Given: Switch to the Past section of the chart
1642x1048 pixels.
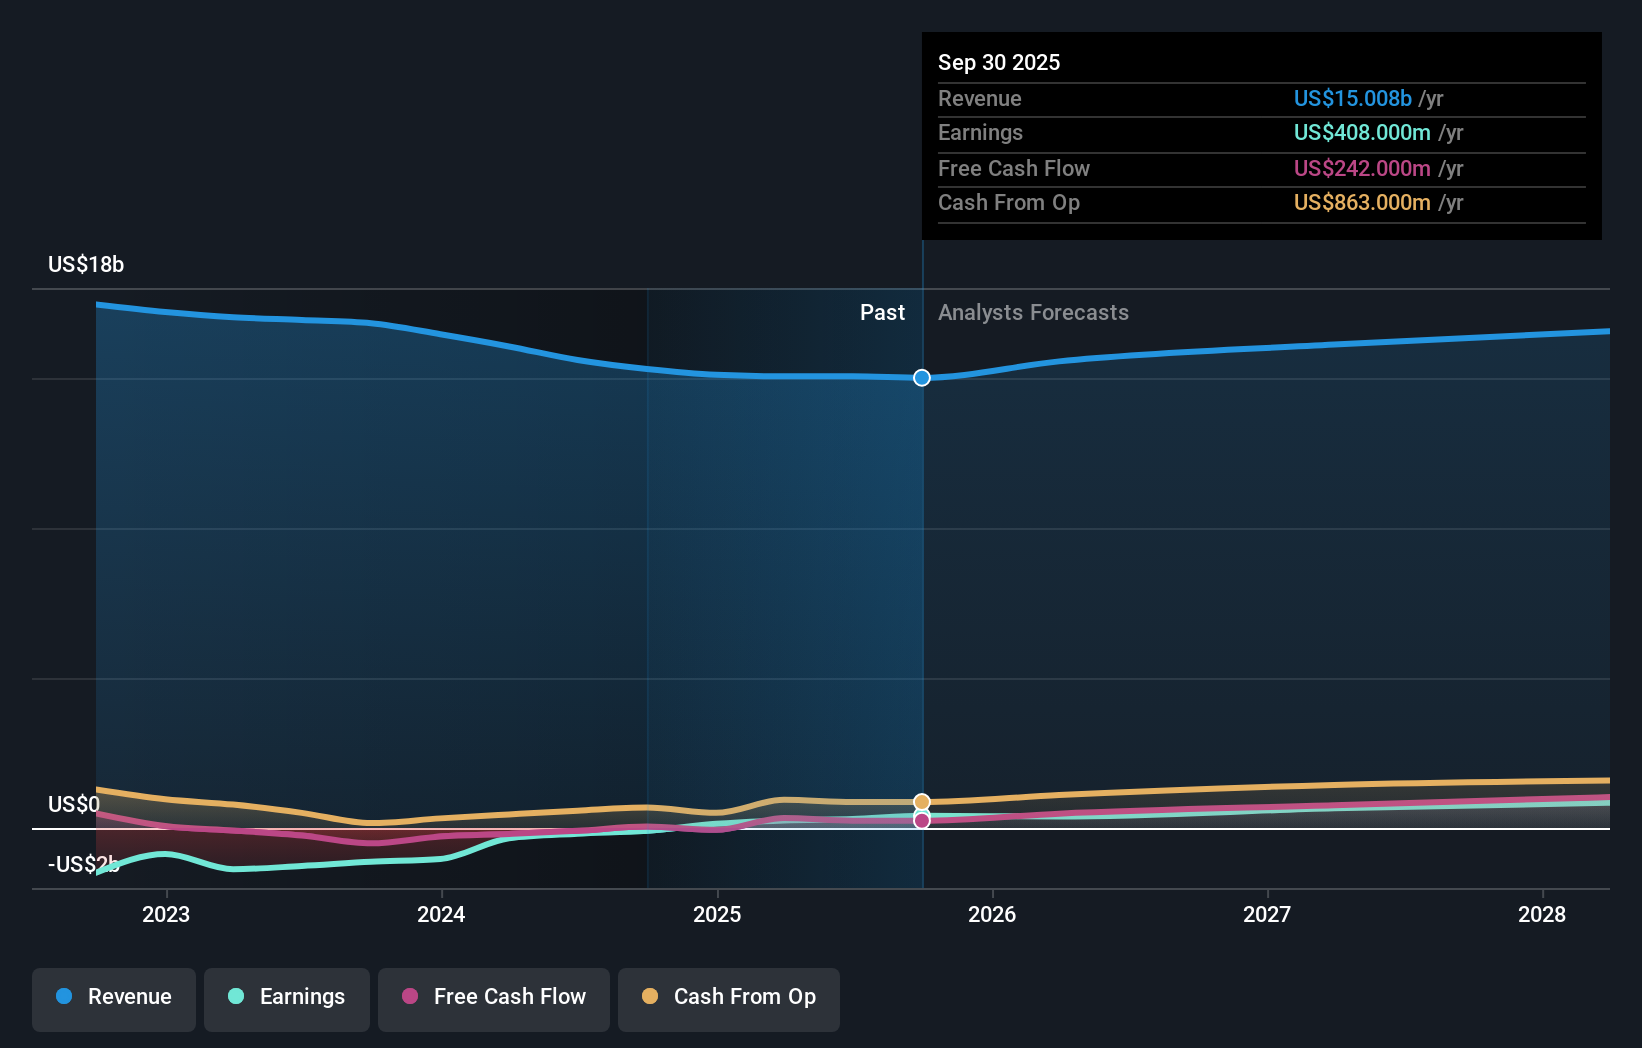Looking at the screenshot, I should (882, 312).
